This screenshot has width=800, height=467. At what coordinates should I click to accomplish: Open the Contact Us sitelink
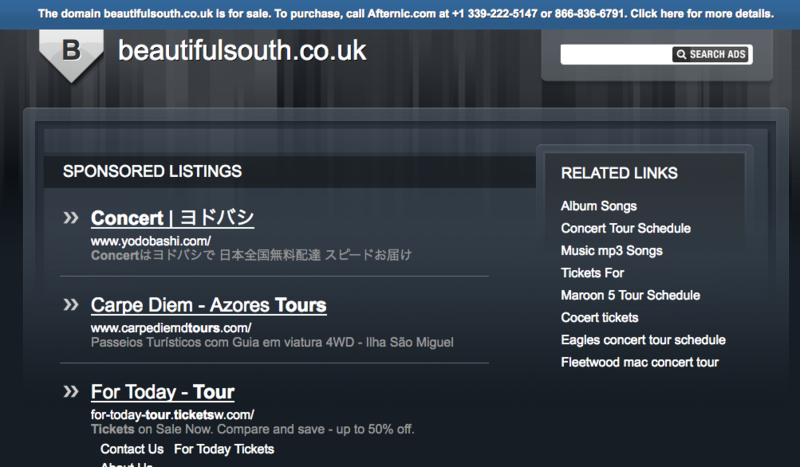(x=132, y=449)
